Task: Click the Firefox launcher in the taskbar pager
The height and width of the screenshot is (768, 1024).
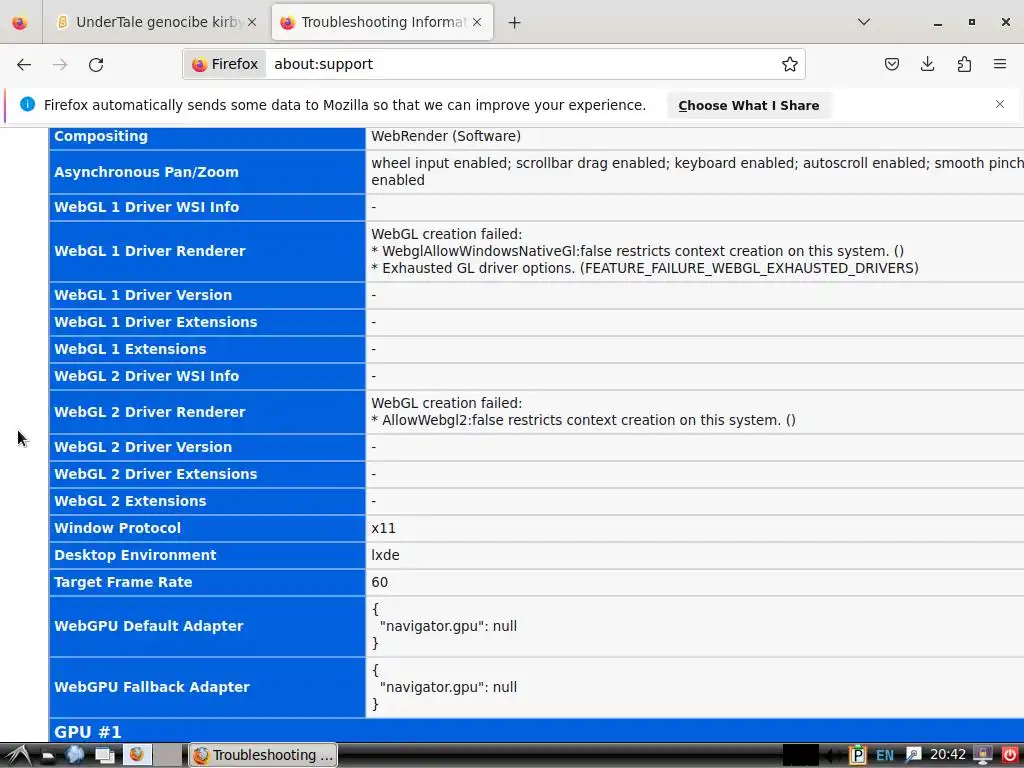Action: point(136,755)
